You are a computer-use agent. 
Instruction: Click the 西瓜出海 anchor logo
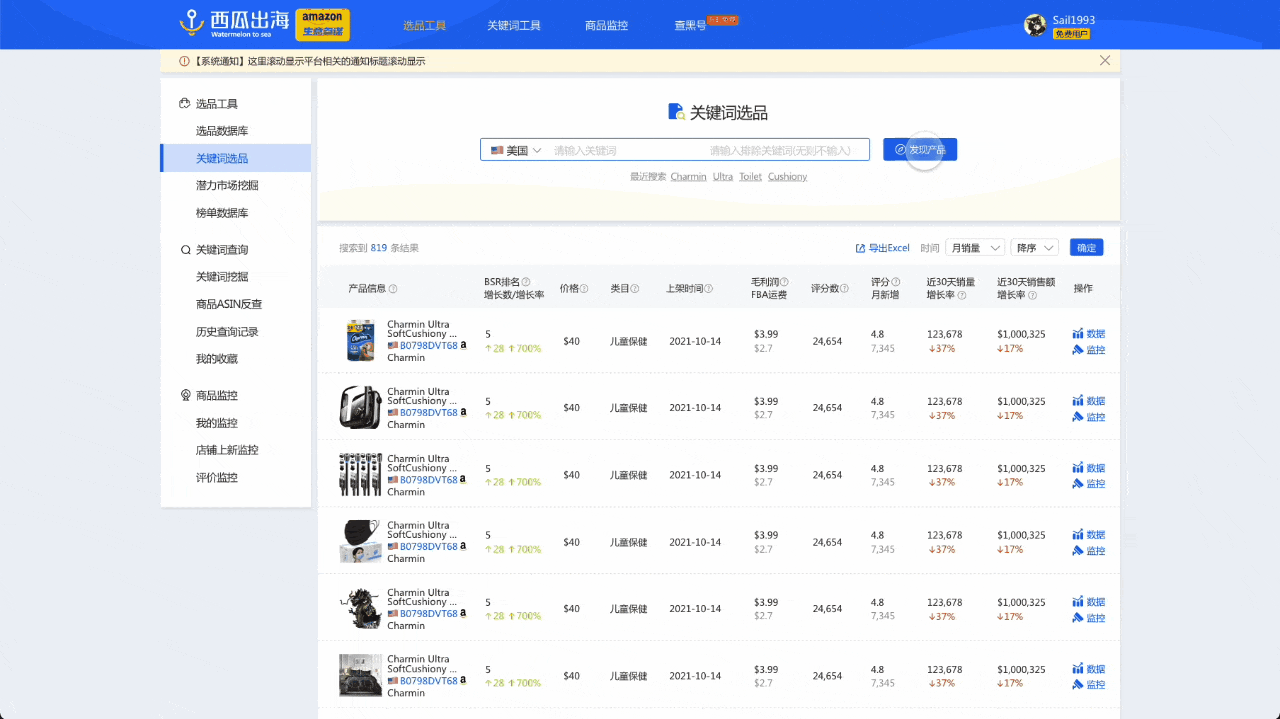click(x=191, y=23)
